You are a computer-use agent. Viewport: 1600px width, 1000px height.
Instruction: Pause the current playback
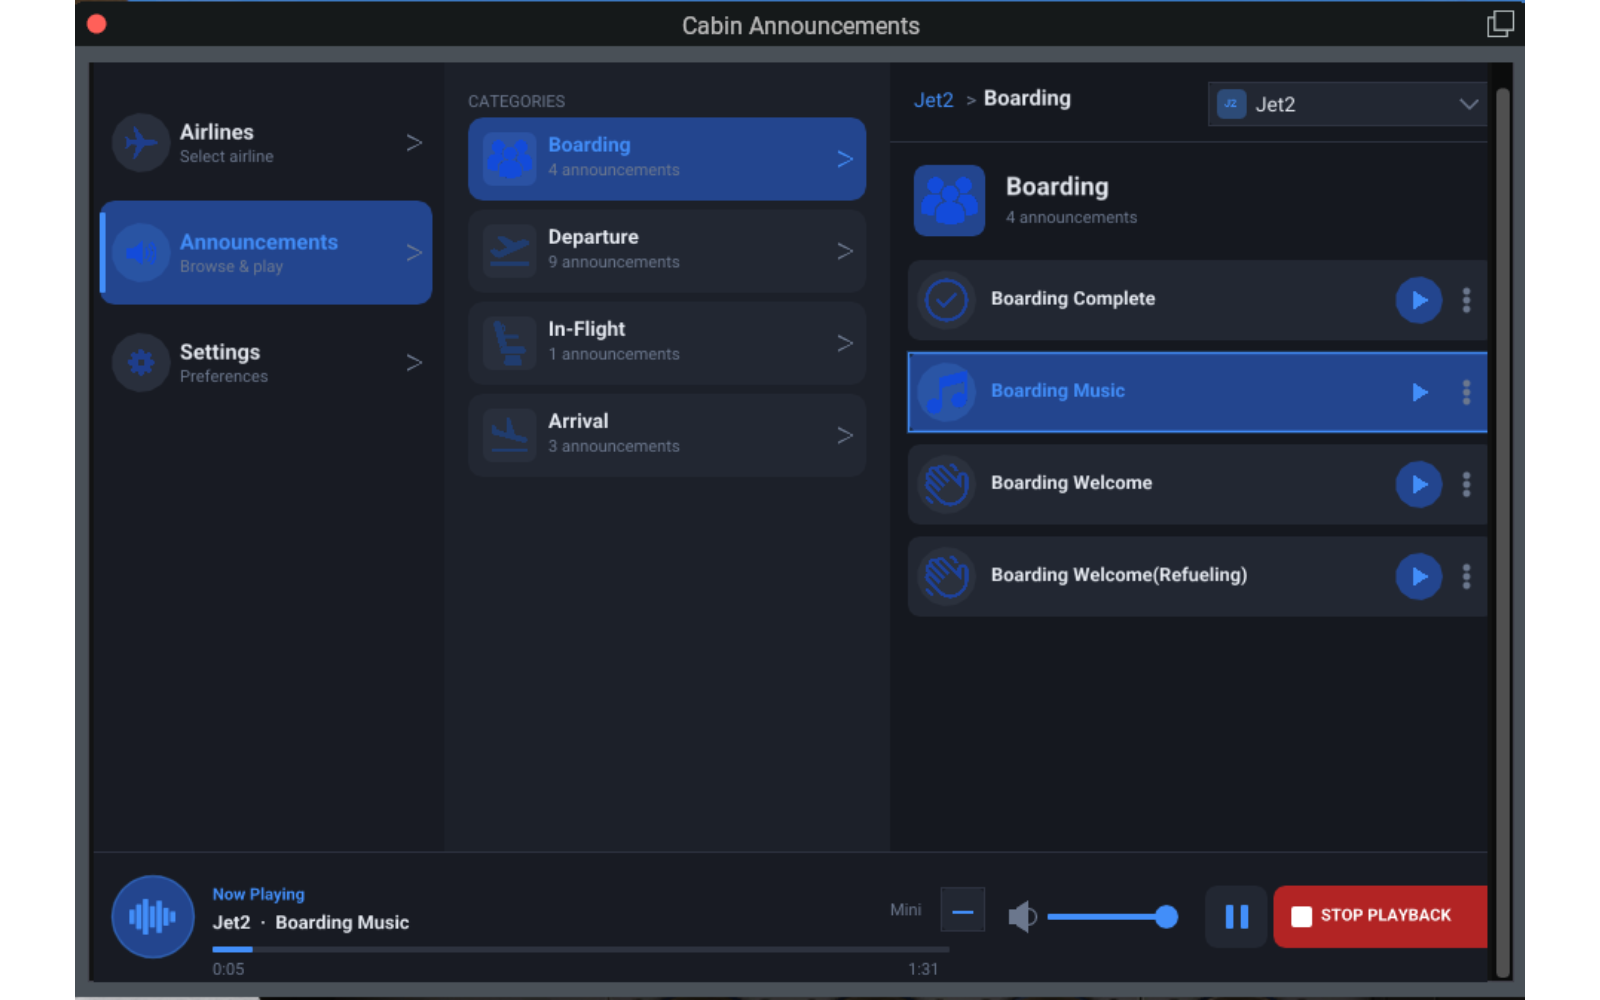click(1236, 916)
